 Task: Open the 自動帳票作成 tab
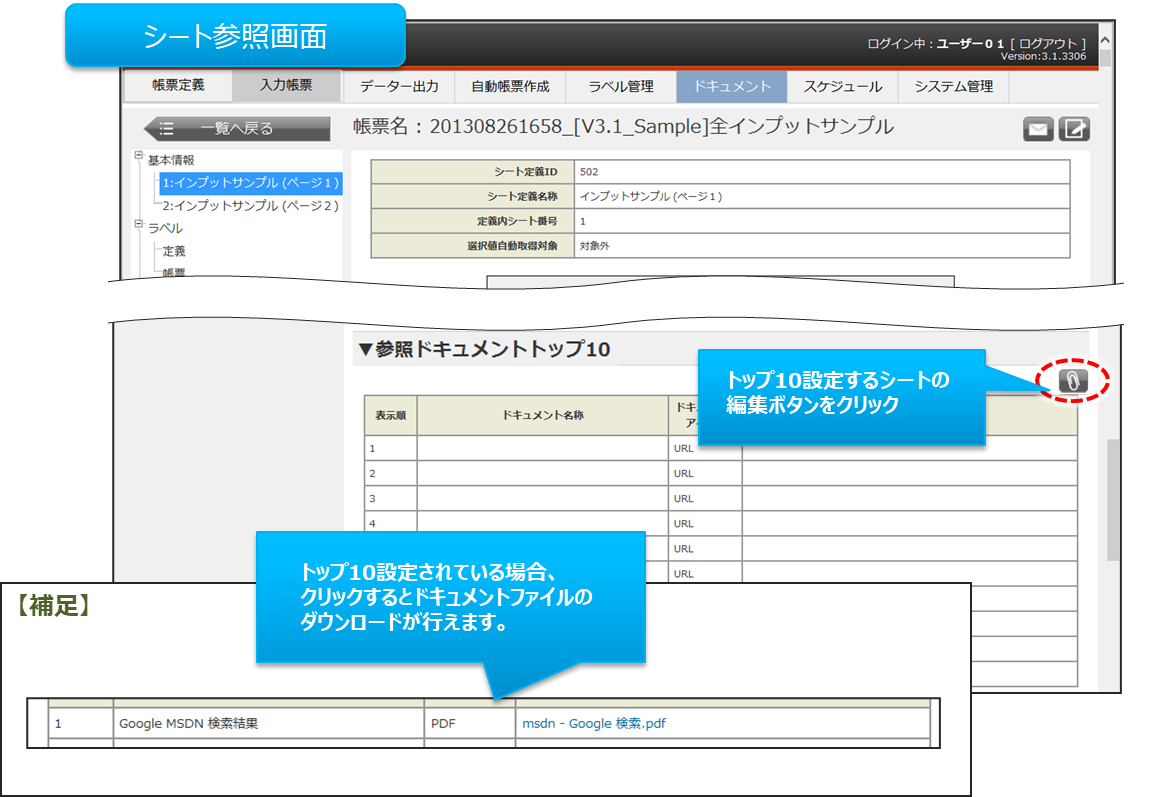tap(510, 87)
